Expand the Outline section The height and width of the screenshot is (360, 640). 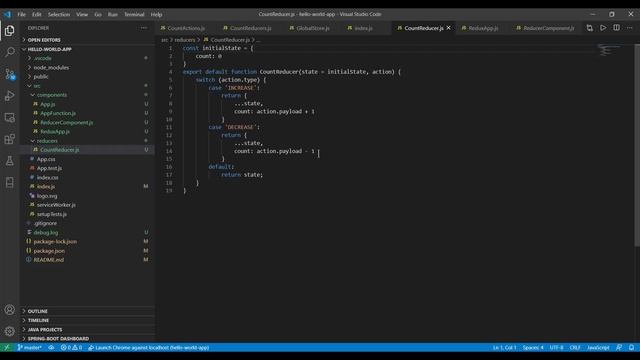38,311
